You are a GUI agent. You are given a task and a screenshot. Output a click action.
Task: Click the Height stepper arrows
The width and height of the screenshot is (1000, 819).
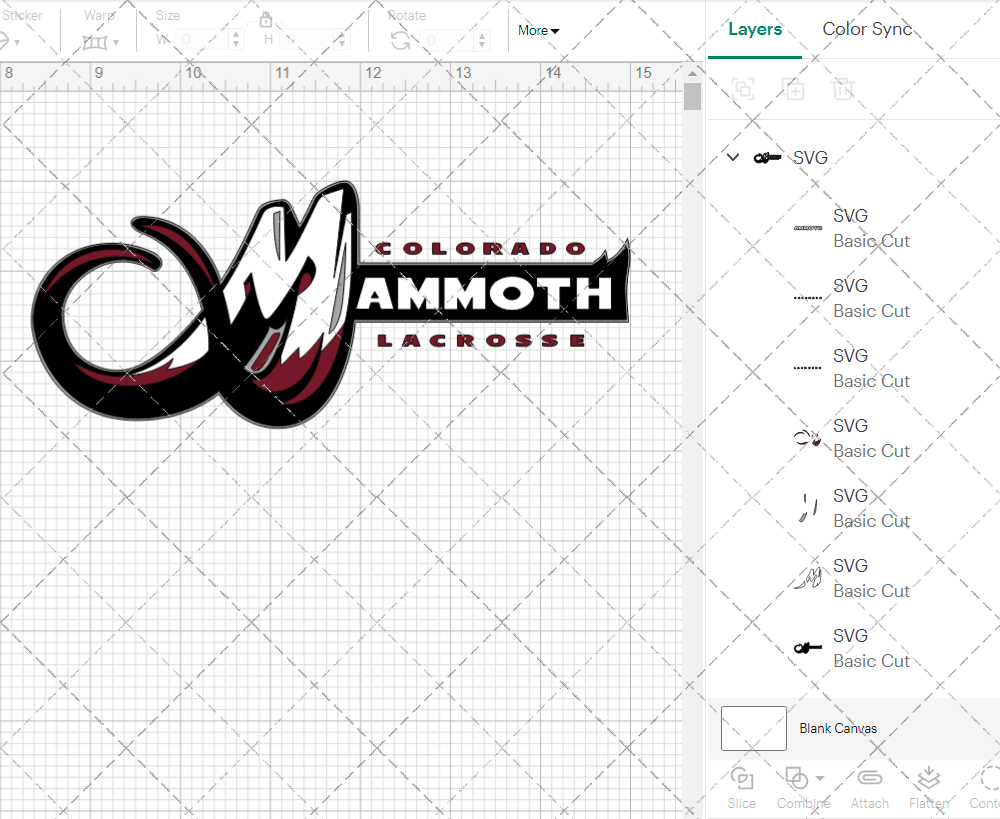(341, 40)
